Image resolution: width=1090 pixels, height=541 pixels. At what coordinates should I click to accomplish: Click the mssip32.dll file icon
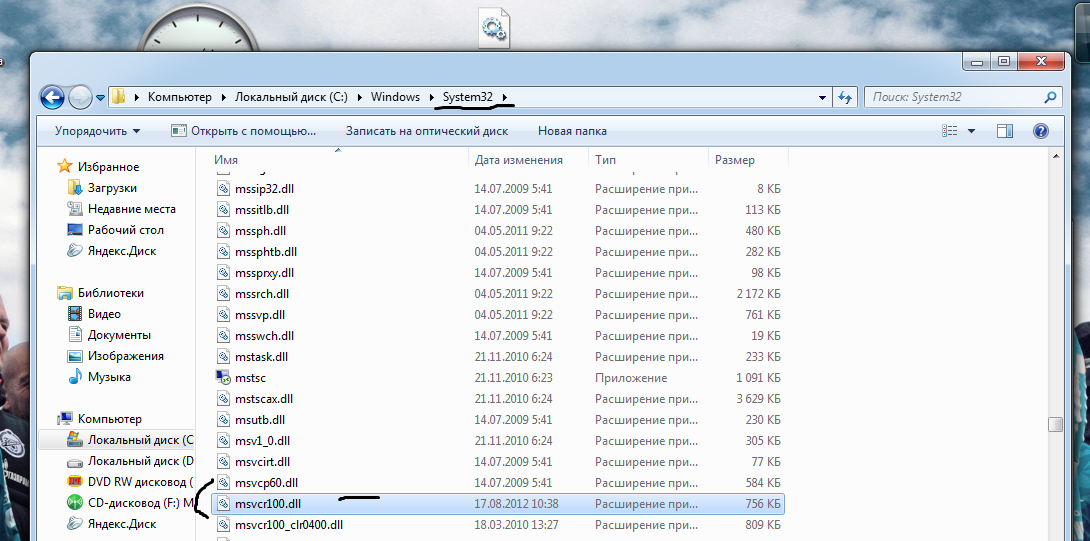(x=222, y=188)
